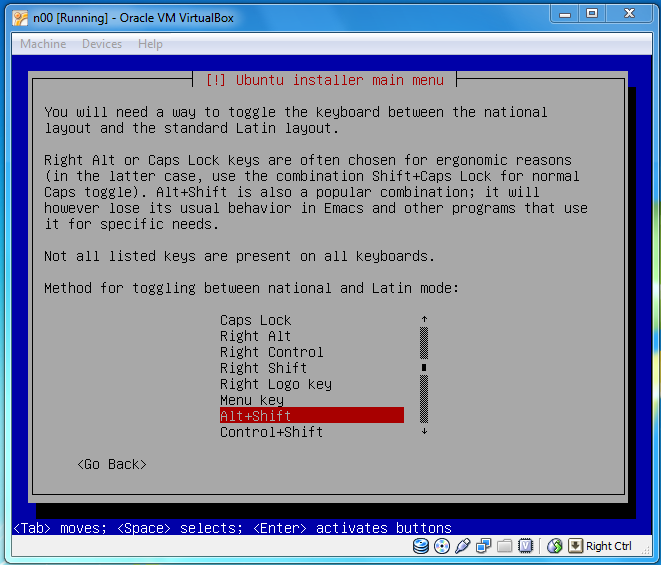
Task: Click the shared folders status icon
Action: (504, 546)
